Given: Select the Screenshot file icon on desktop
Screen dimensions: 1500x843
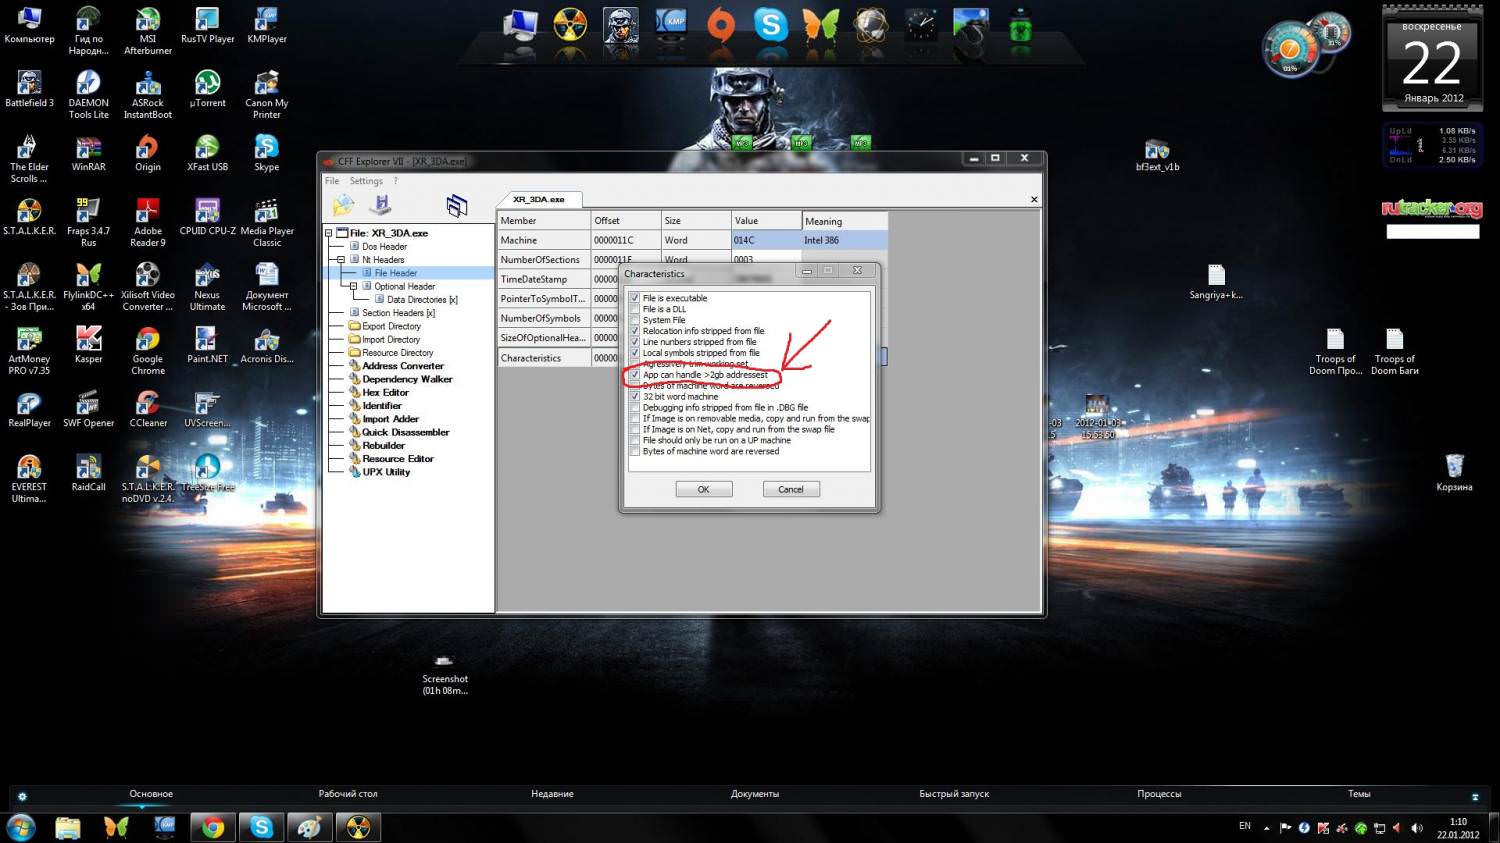Looking at the screenshot, I should click(x=445, y=676).
